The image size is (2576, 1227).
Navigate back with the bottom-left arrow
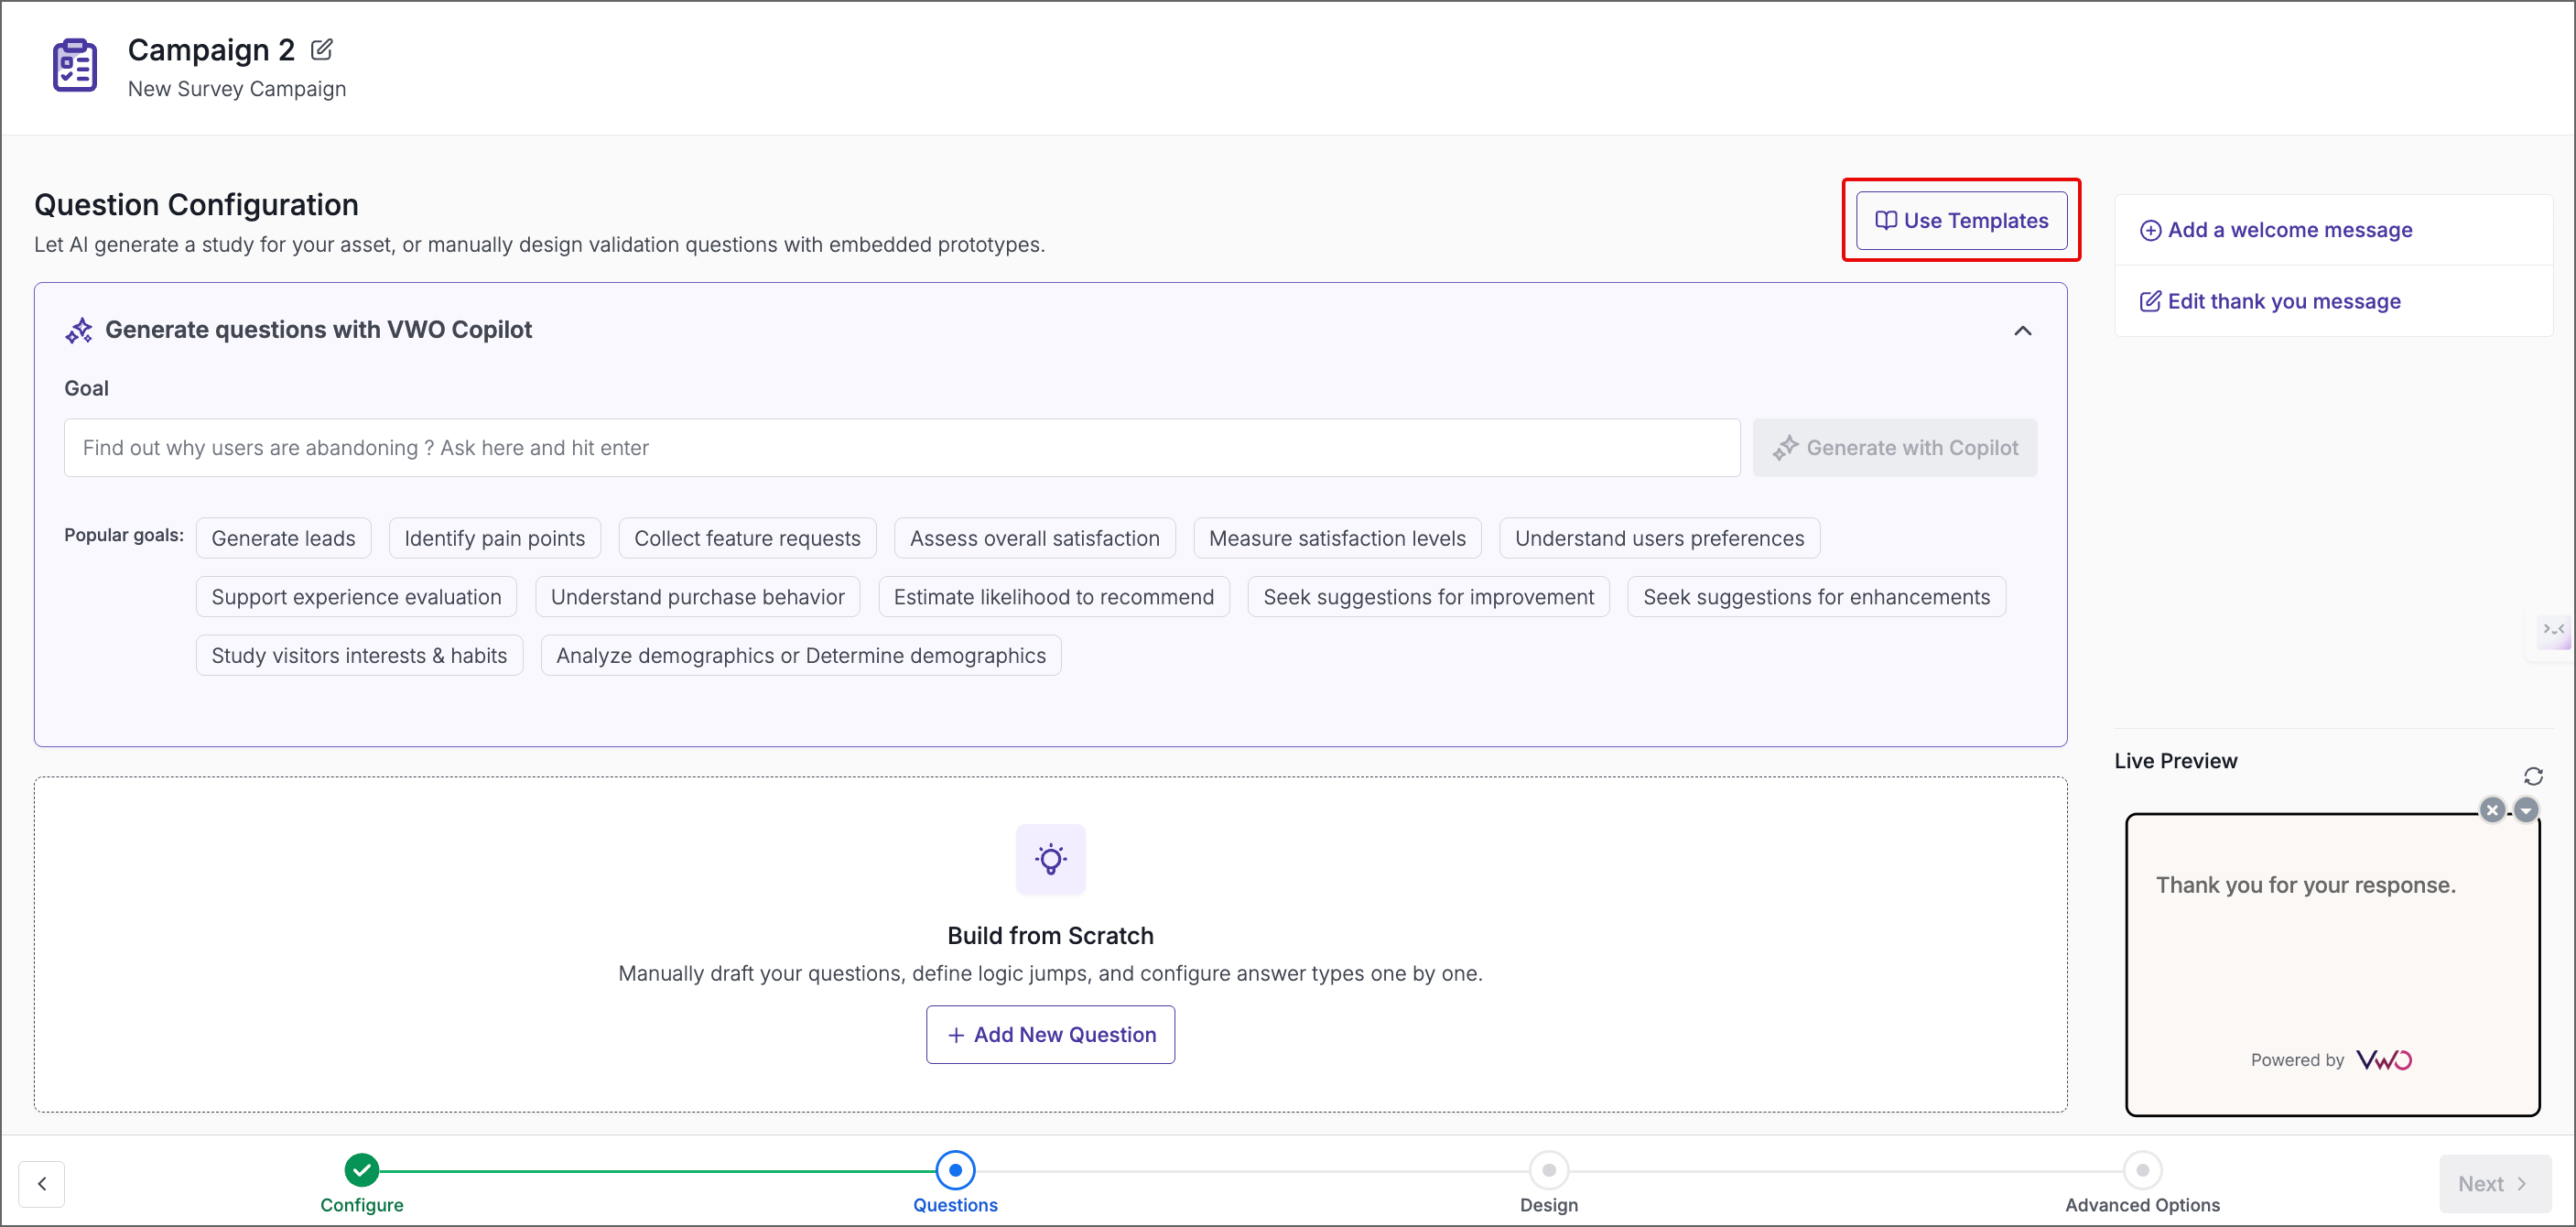[x=42, y=1183]
